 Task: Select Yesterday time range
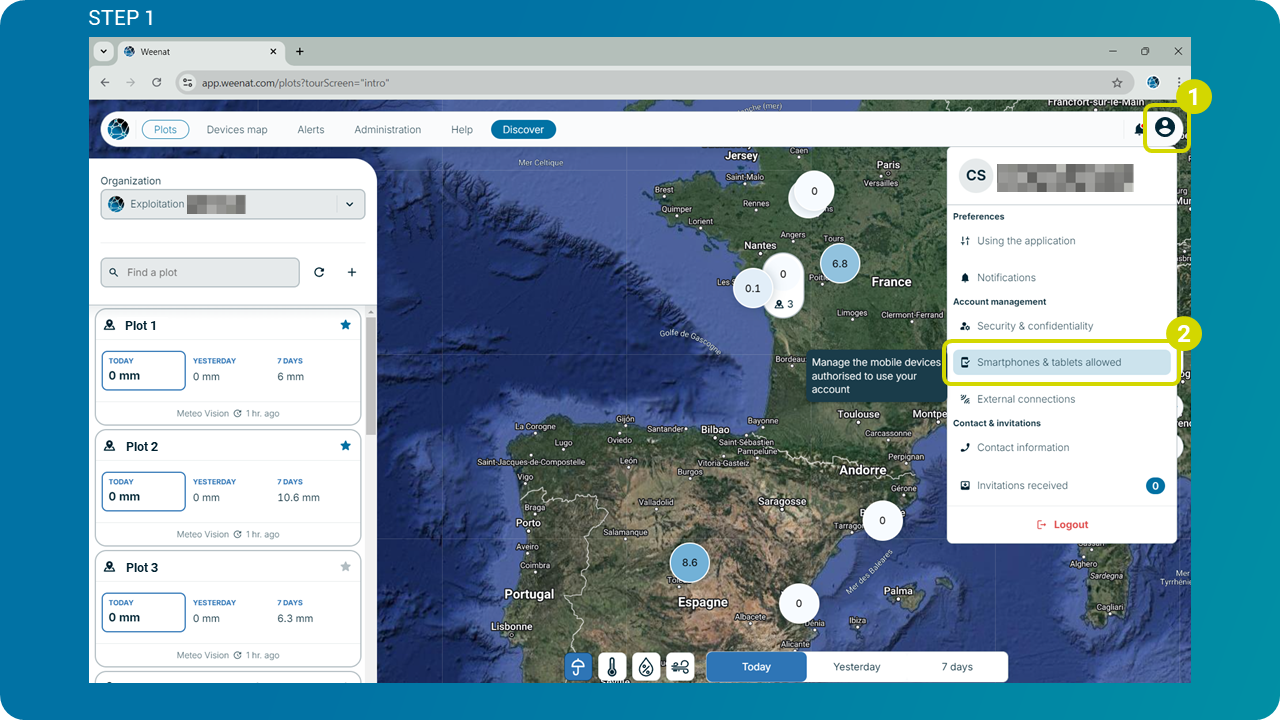[x=857, y=667]
